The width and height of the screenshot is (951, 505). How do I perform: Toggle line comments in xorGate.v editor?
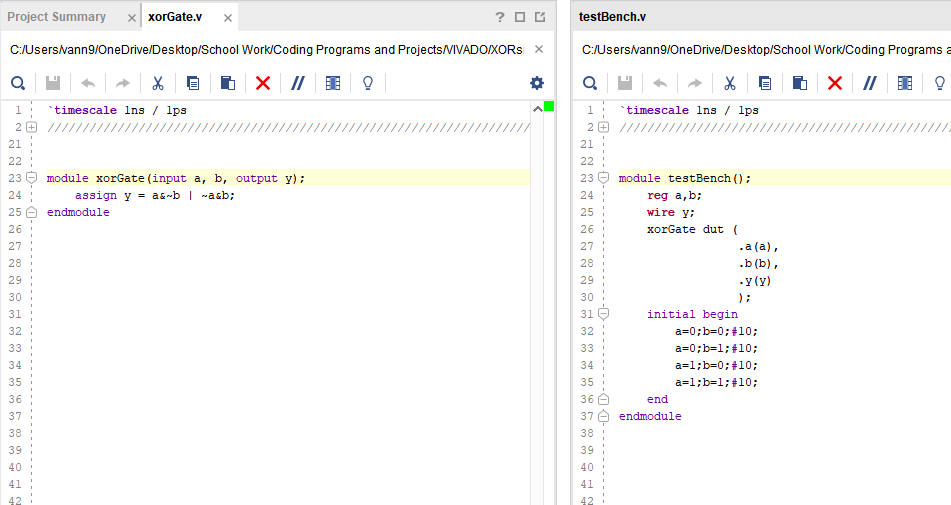click(x=297, y=83)
